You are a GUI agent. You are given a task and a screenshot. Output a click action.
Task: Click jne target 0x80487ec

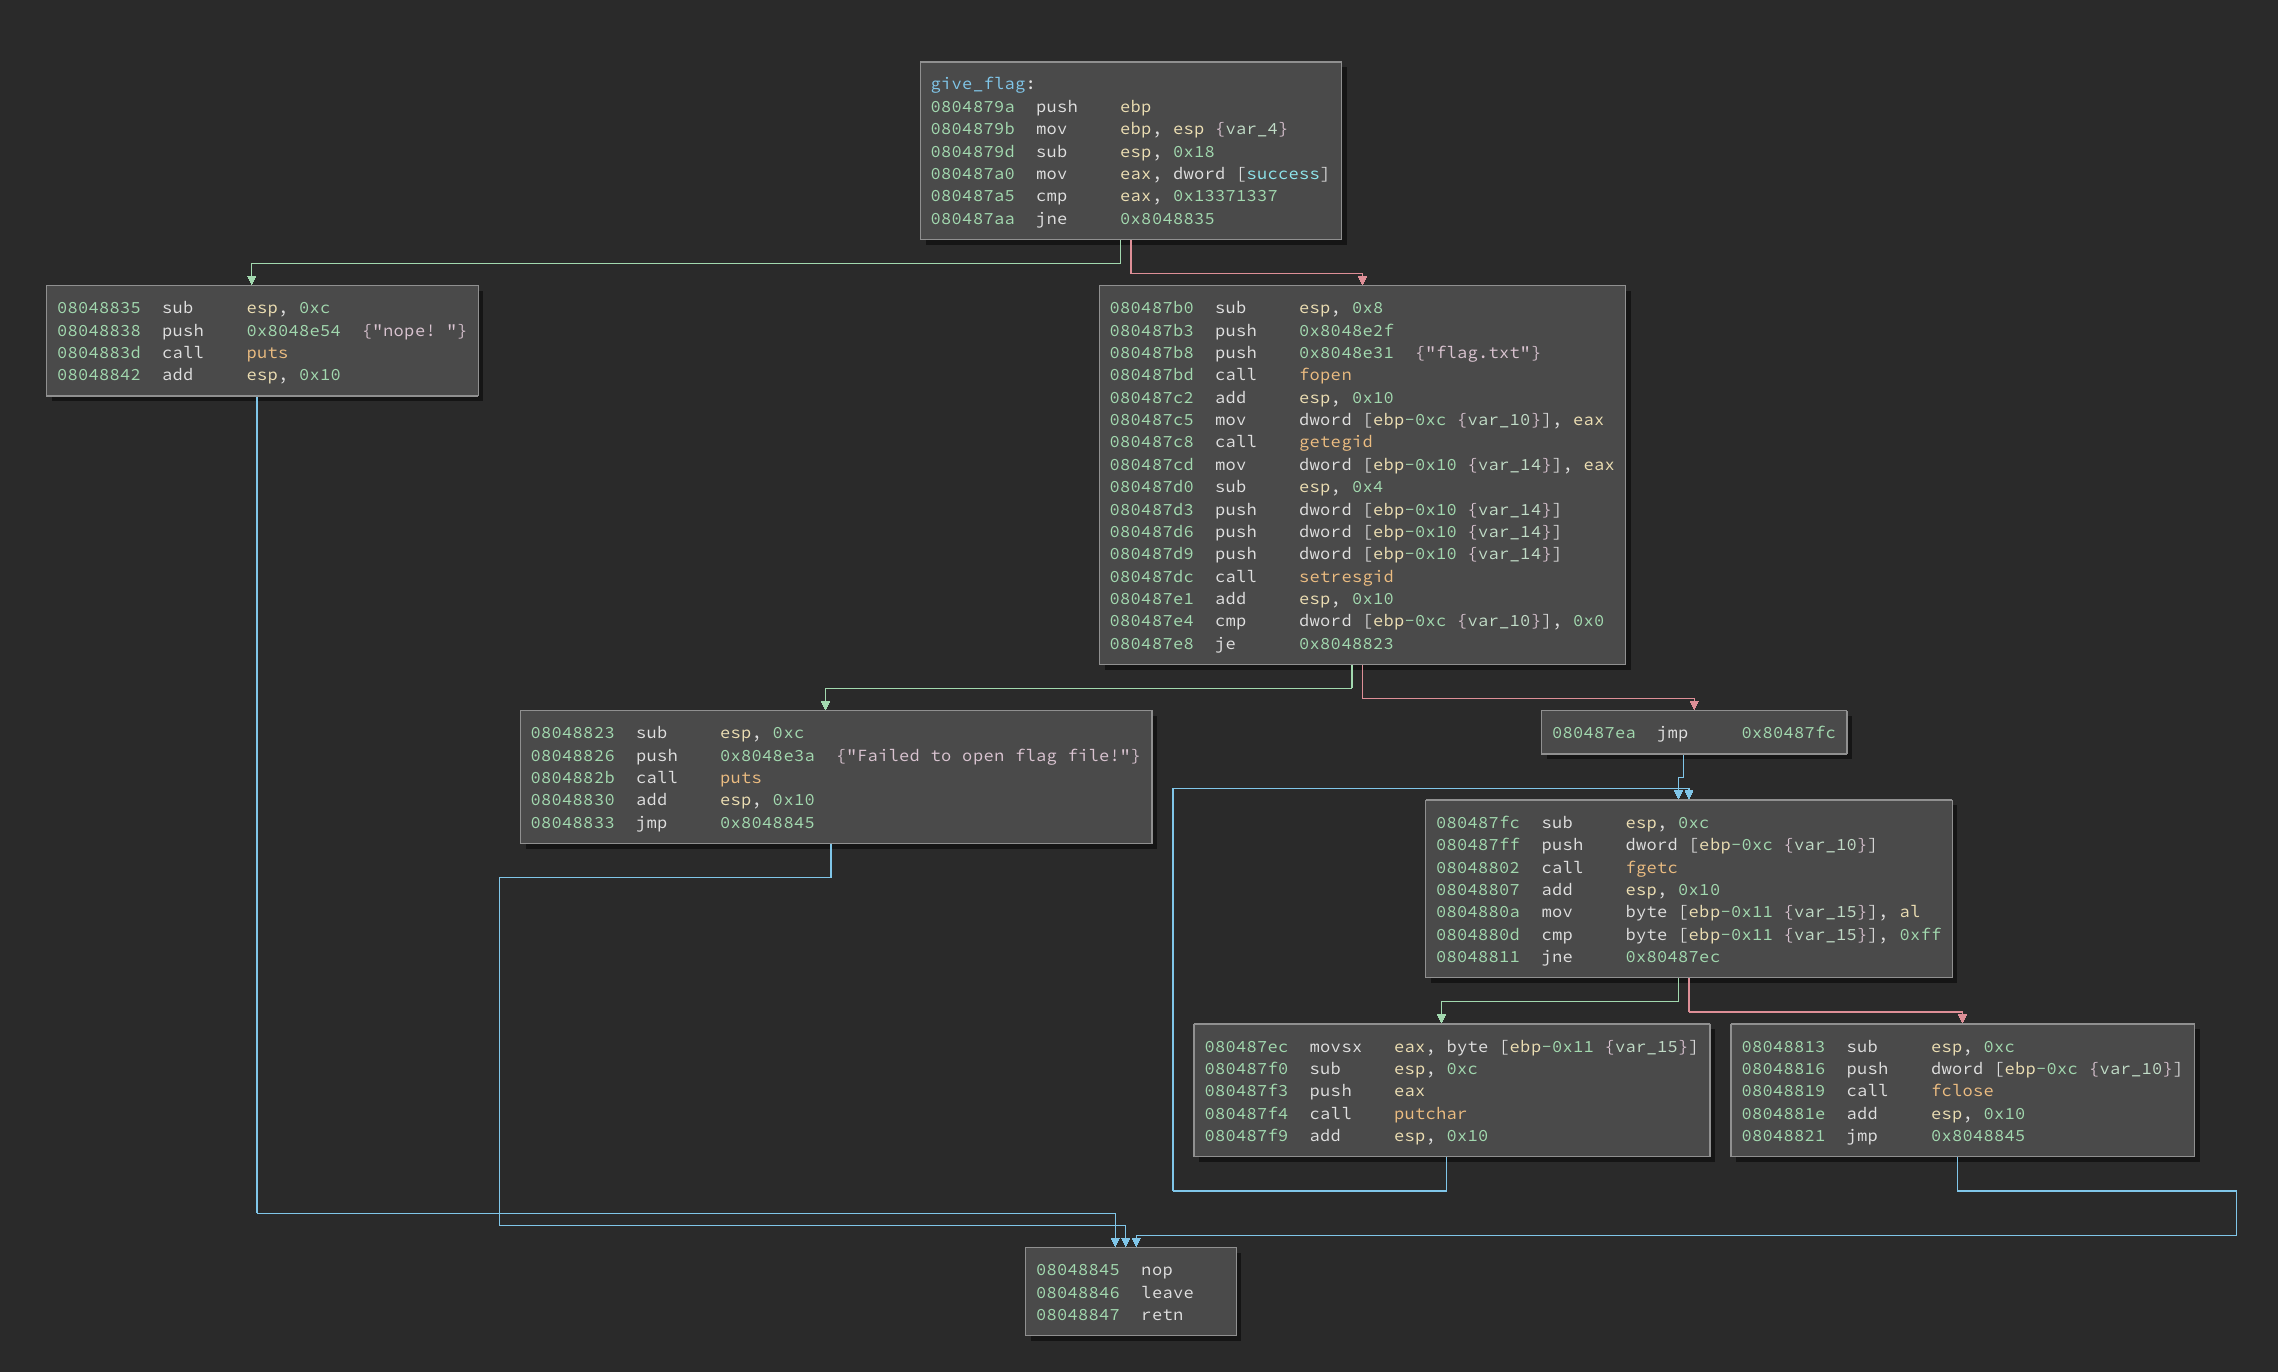tap(1672, 957)
